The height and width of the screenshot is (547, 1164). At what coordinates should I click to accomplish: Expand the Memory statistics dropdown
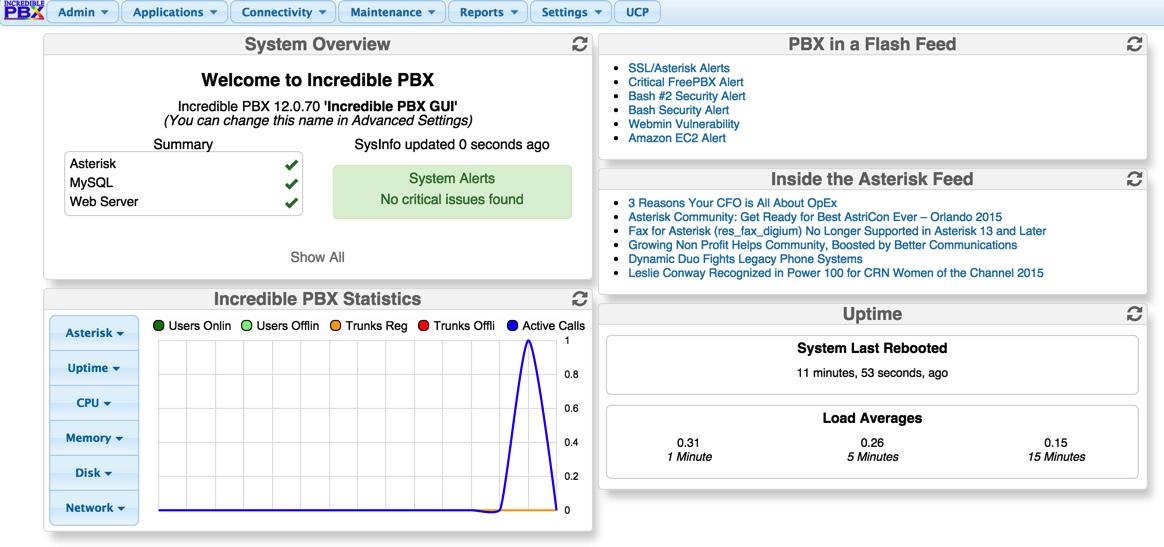pyautogui.click(x=94, y=438)
